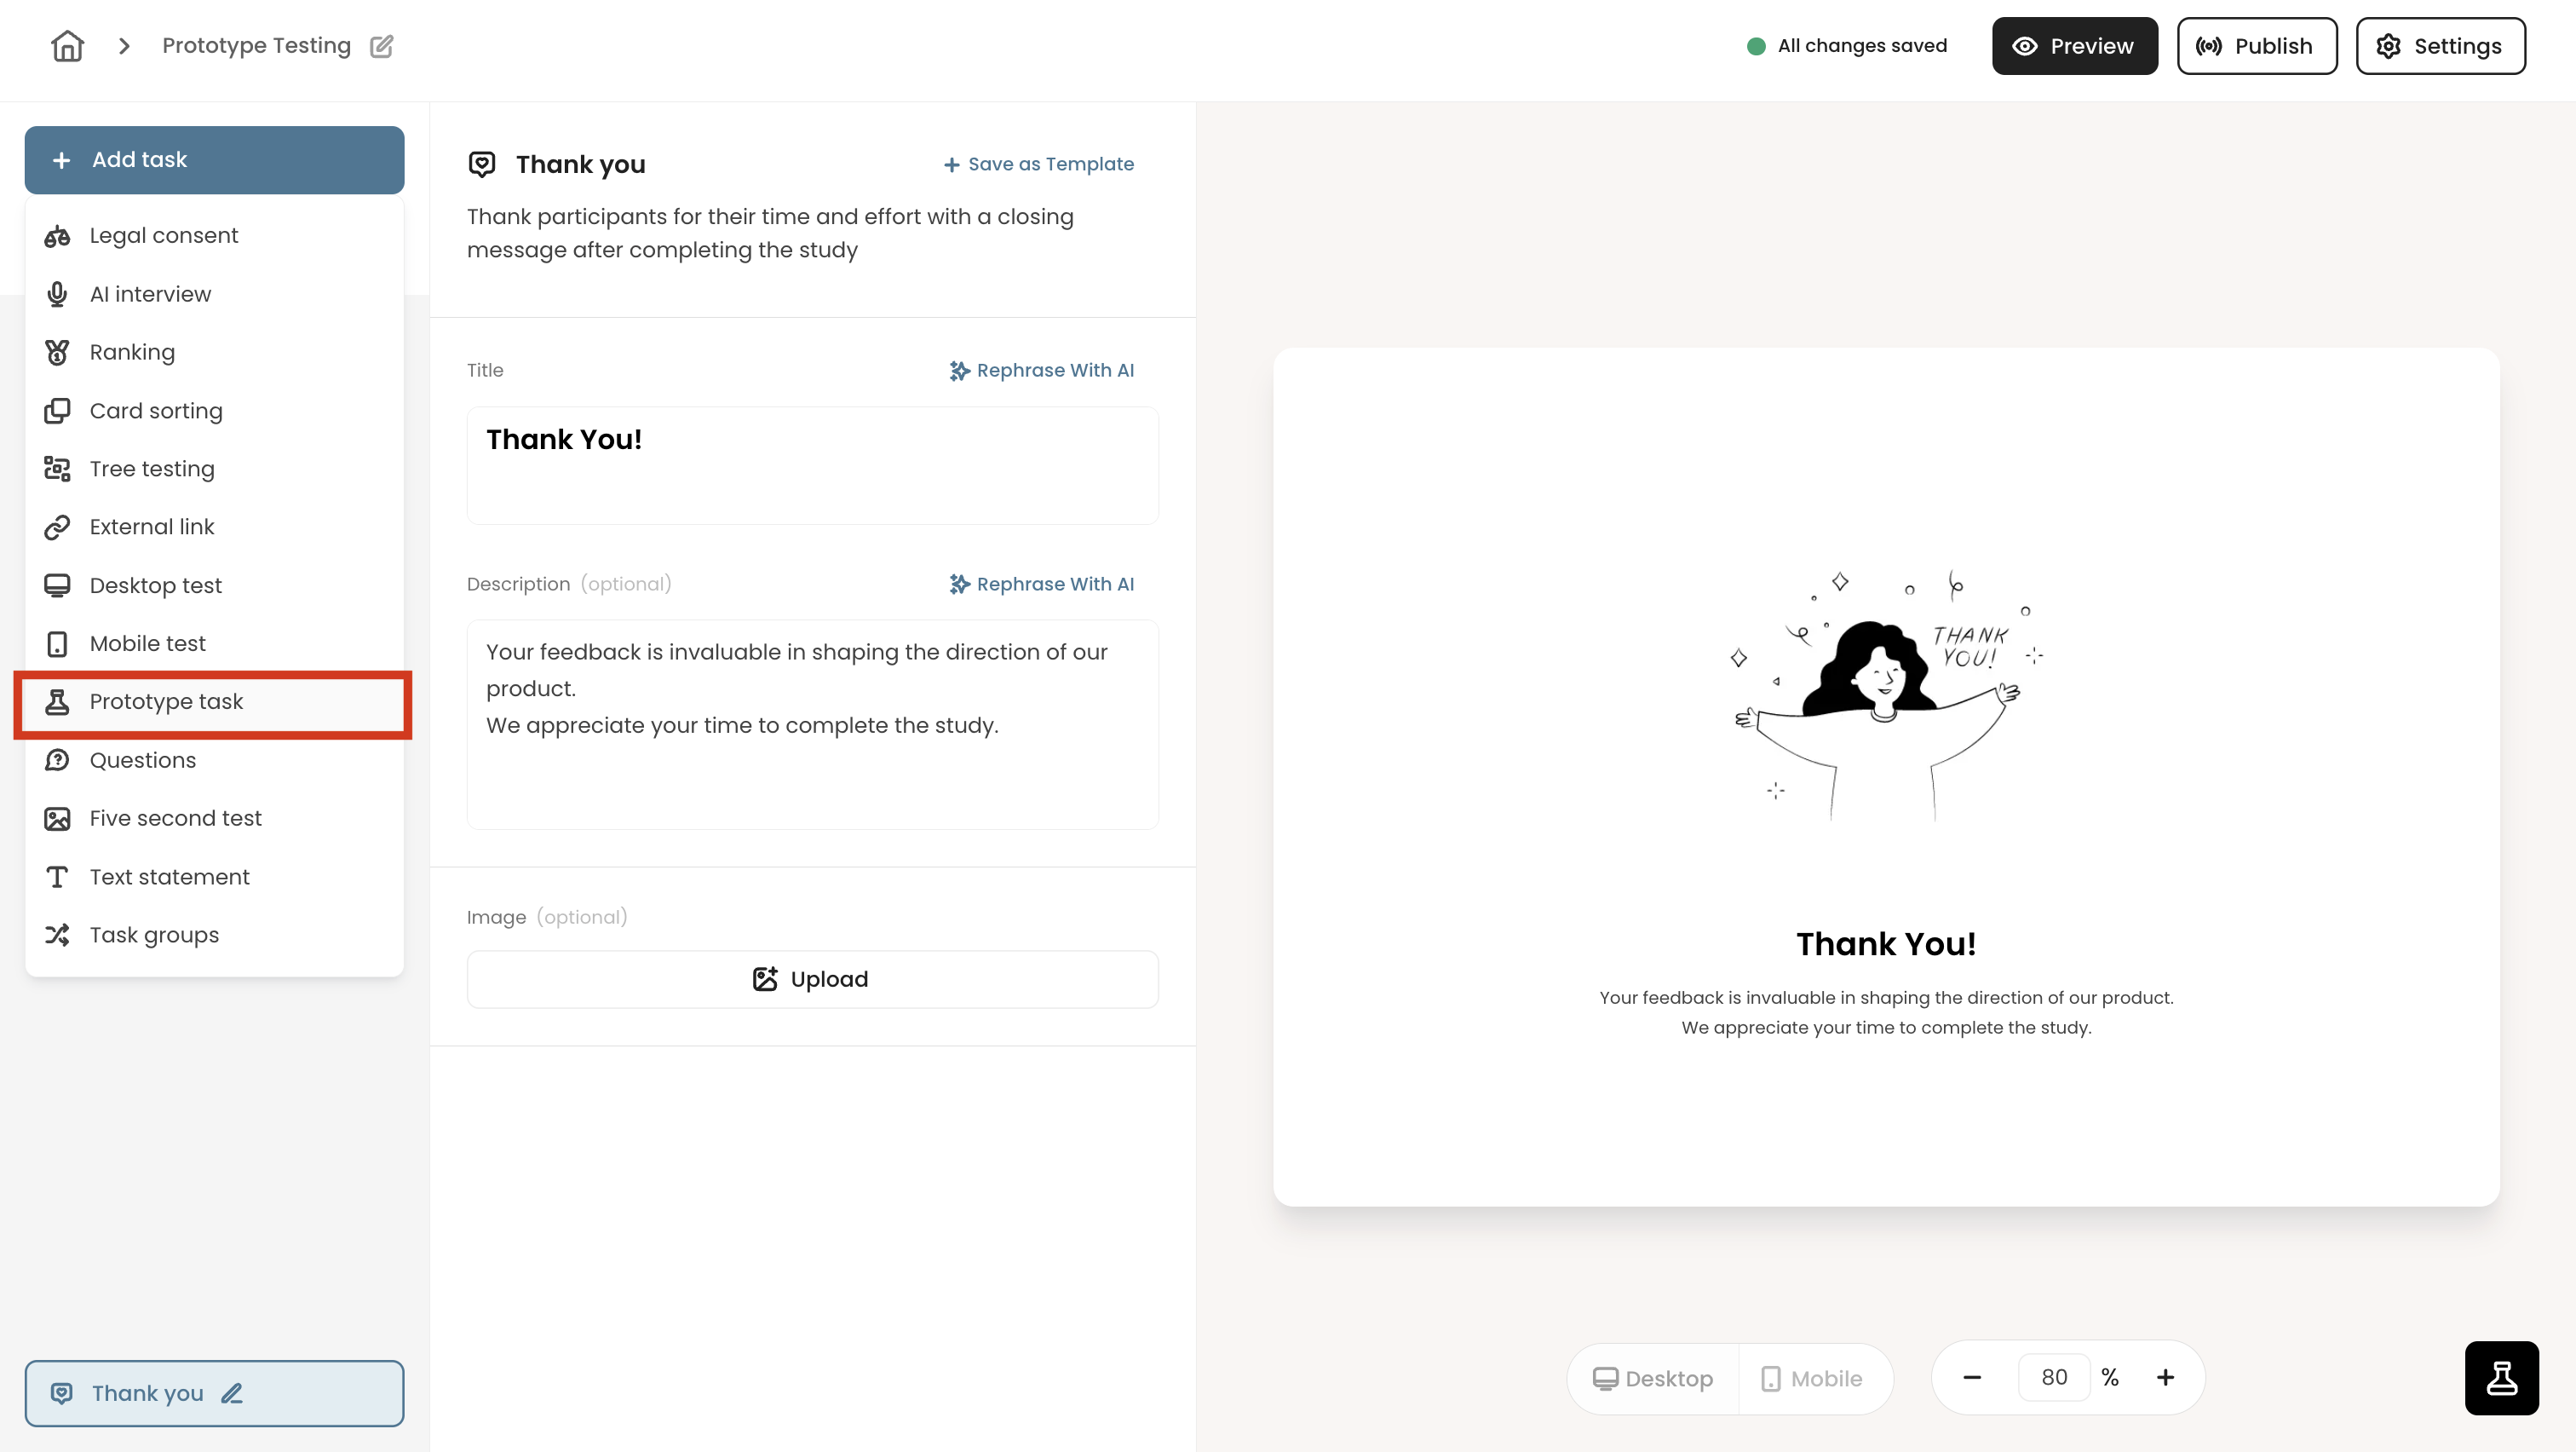Image resolution: width=2576 pixels, height=1452 pixels.
Task: Focus the zoom percentage field
Action: pos(2053,1377)
